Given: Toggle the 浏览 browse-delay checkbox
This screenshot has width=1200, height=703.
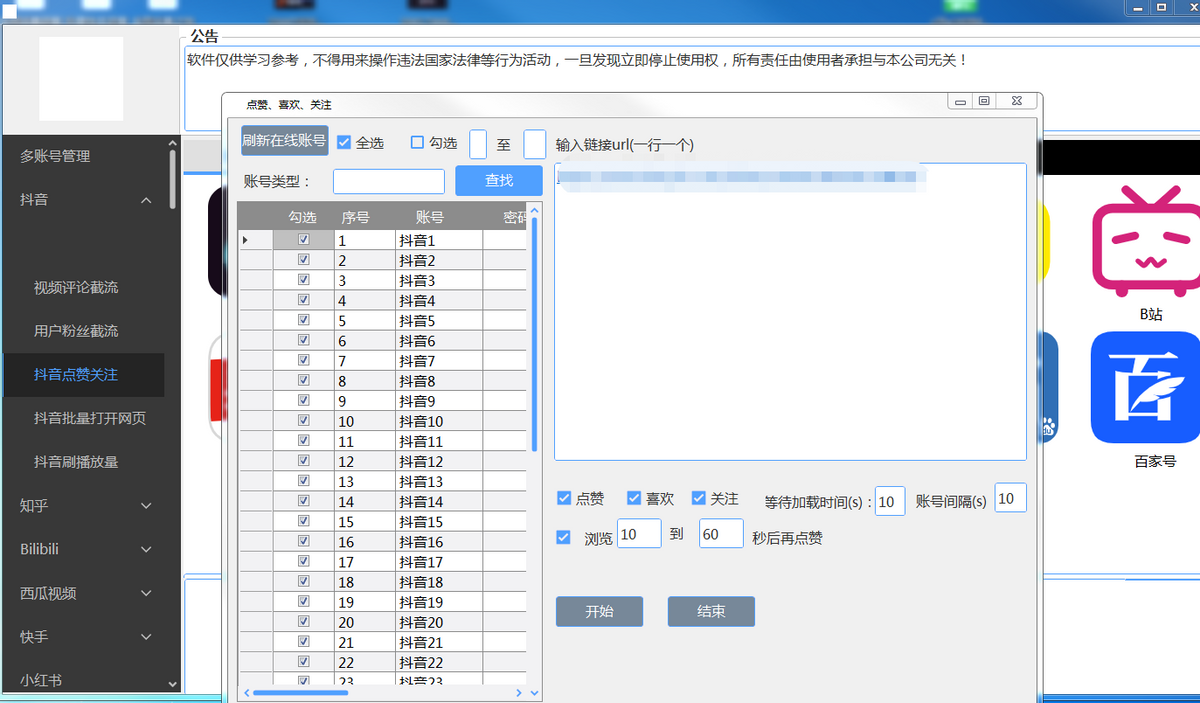Looking at the screenshot, I should tap(564, 537).
